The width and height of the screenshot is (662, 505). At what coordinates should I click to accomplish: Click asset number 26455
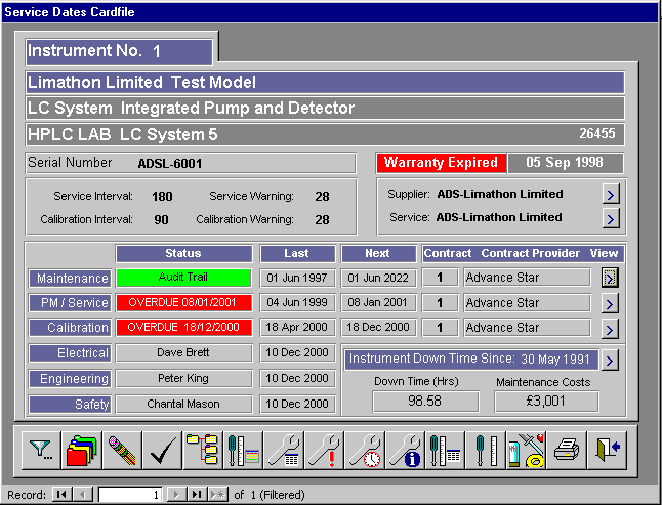597,133
